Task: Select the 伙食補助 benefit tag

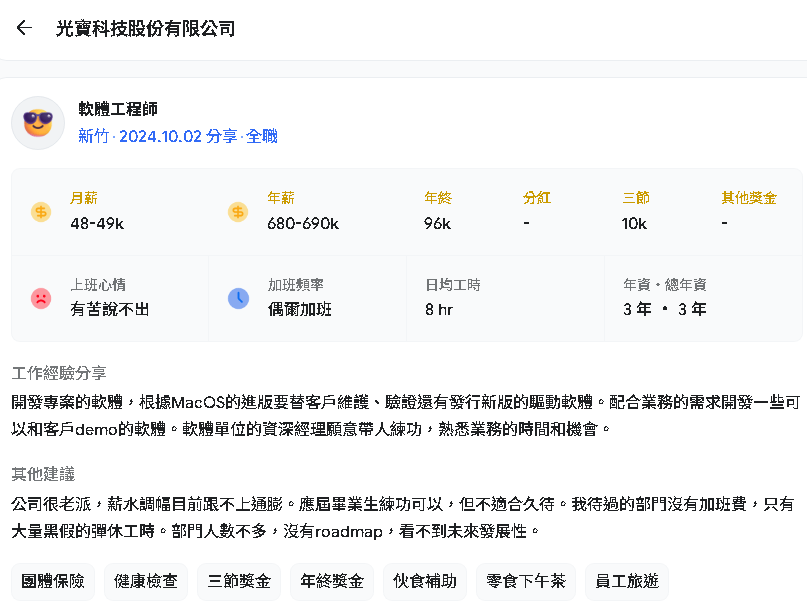Action: pos(425,582)
